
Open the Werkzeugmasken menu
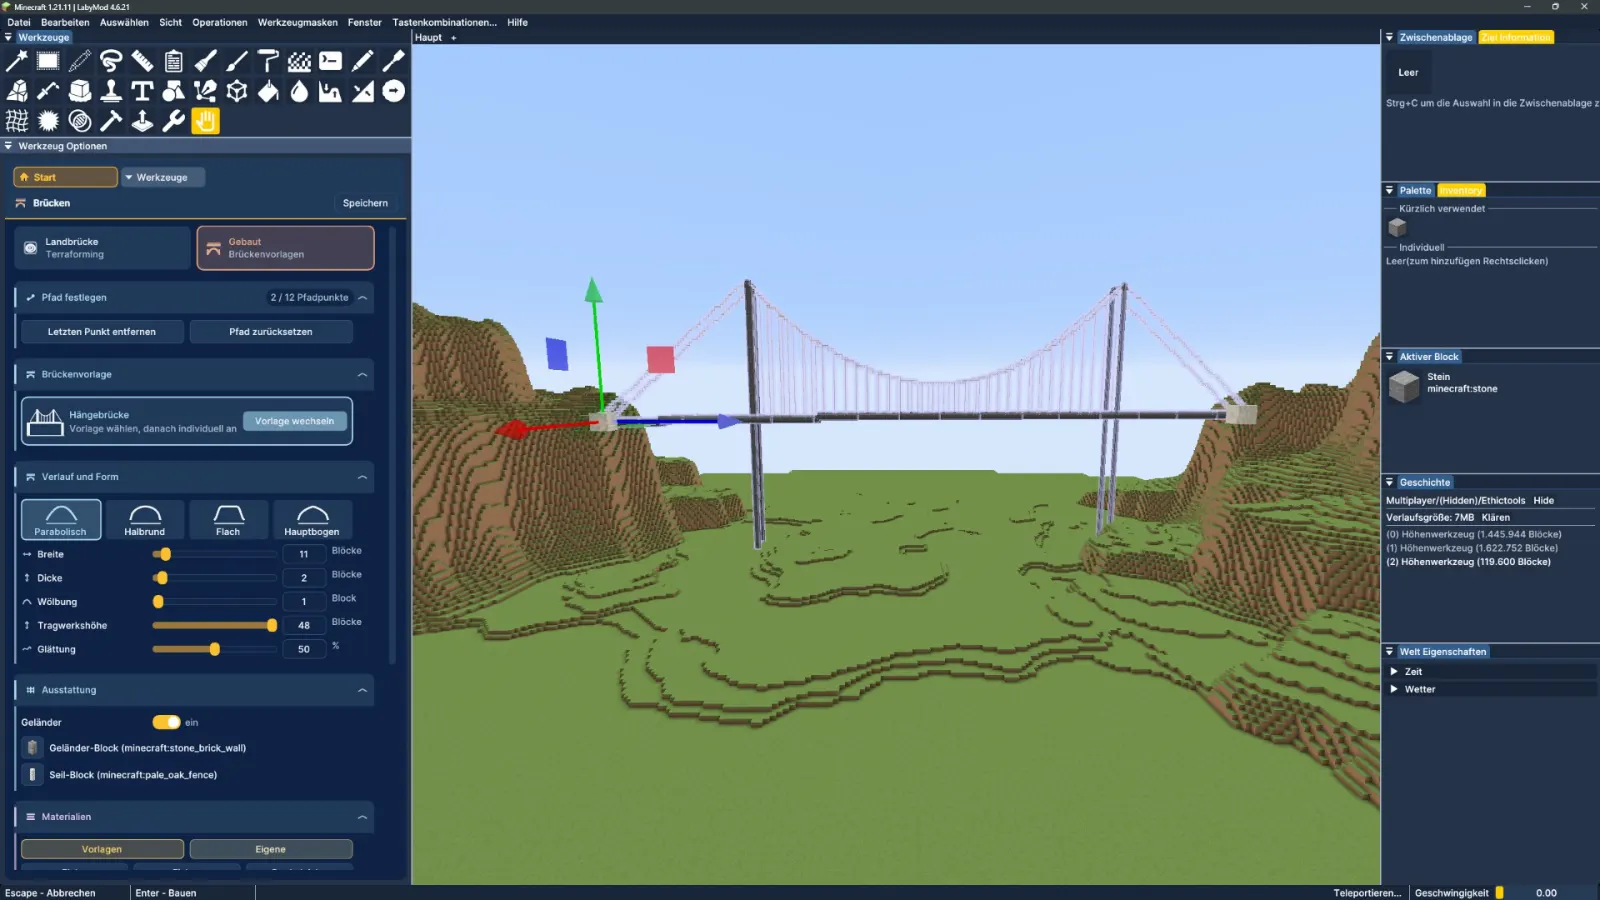(298, 22)
